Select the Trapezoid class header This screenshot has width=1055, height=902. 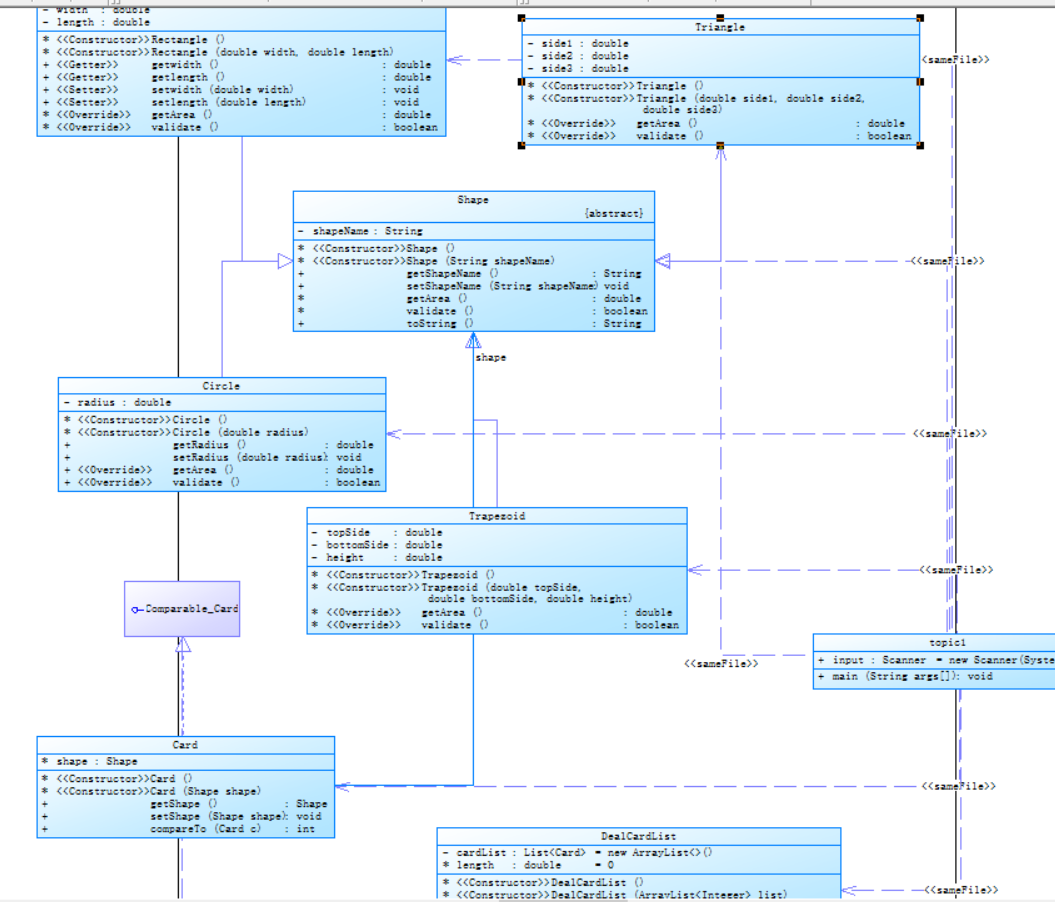[497, 516]
